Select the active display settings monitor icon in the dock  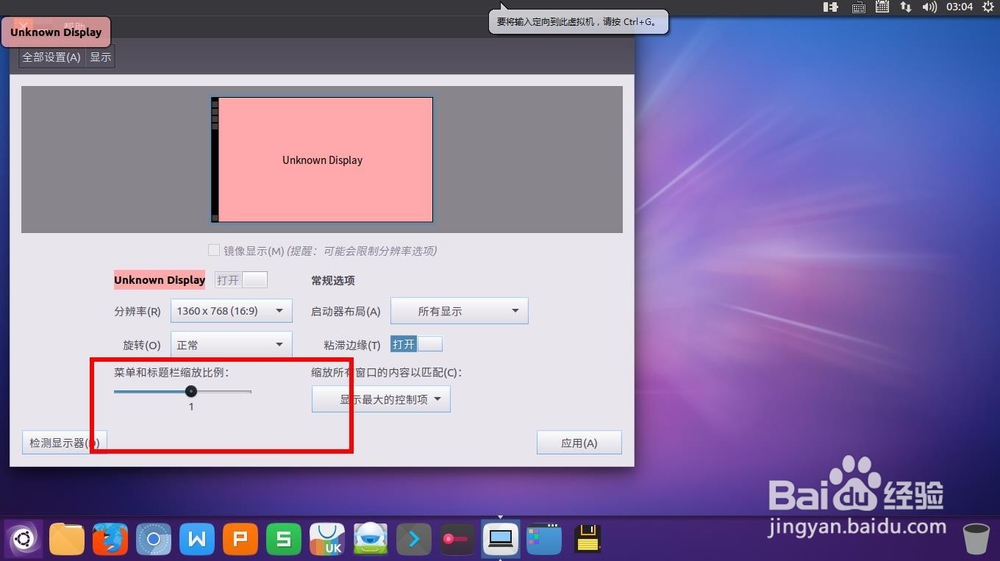500,539
